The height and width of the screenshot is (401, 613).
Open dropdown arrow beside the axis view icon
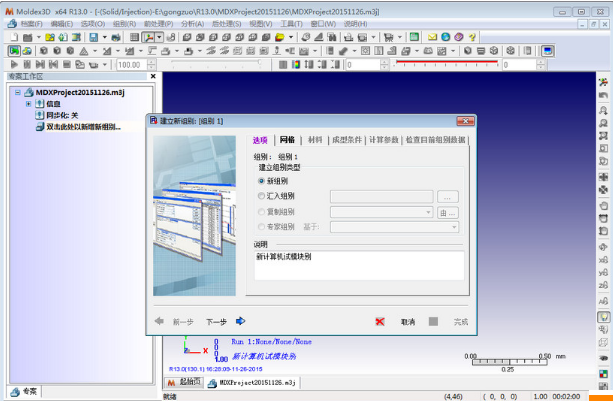tap(159, 37)
